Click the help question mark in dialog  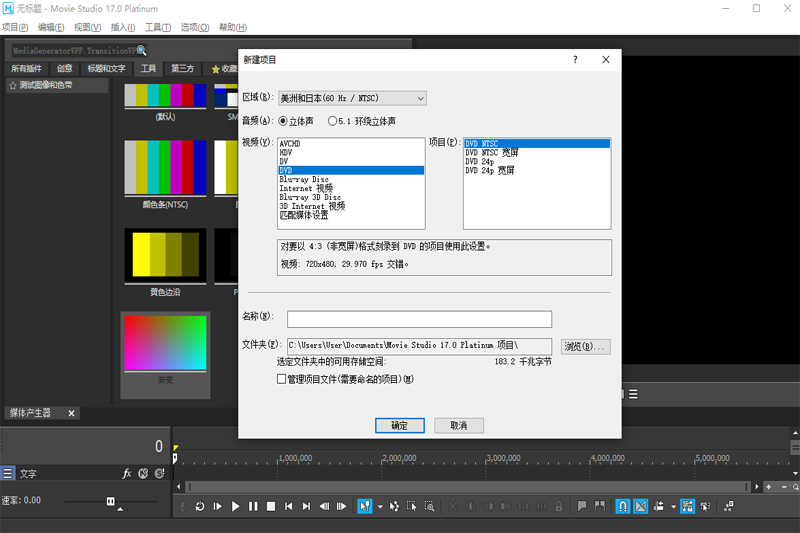[575, 60]
